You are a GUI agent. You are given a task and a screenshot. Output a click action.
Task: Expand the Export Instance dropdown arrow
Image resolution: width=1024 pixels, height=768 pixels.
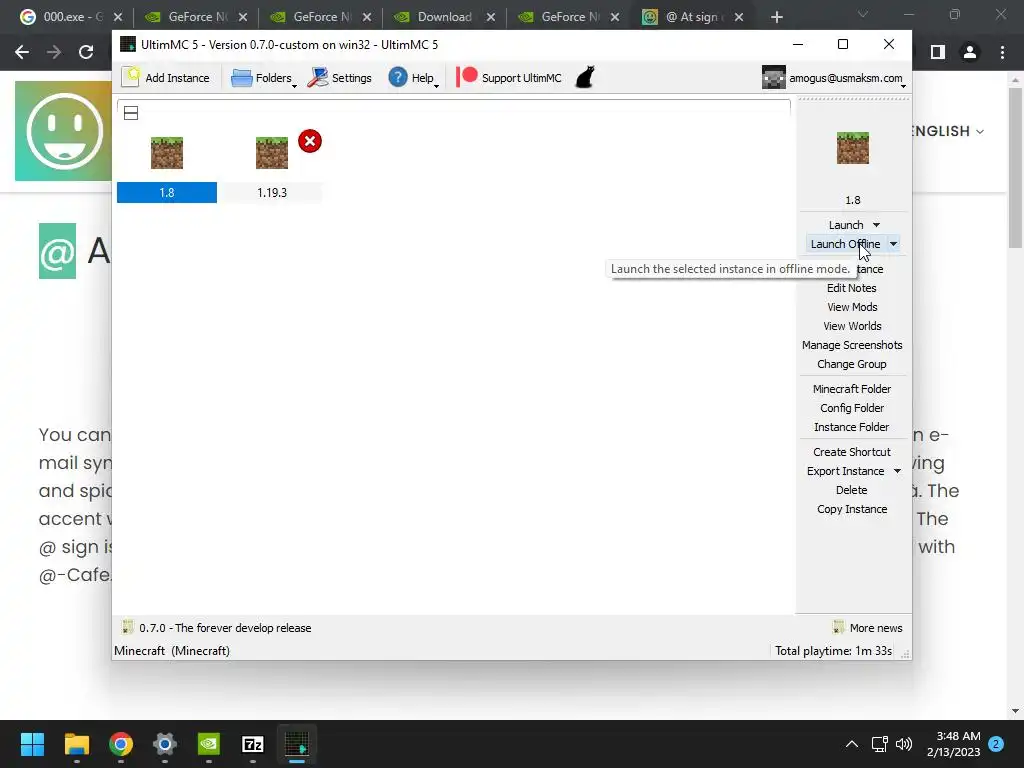pos(897,471)
